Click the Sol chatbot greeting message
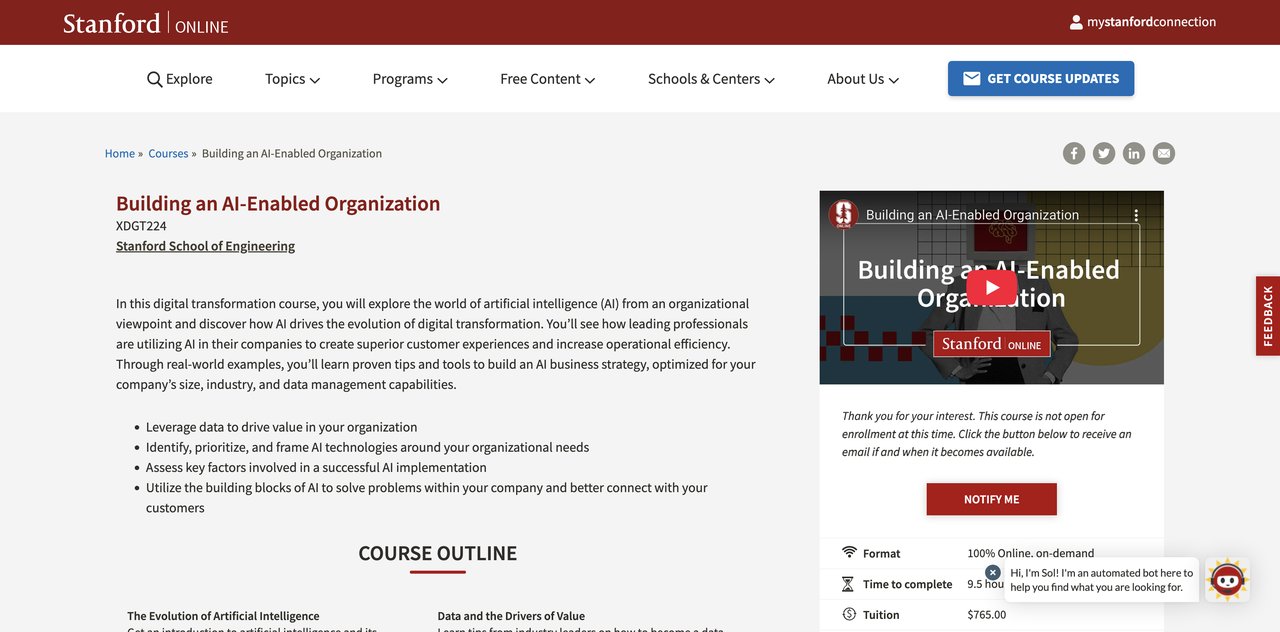Viewport: 1280px width, 632px height. pyautogui.click(x=1102, y=580)
